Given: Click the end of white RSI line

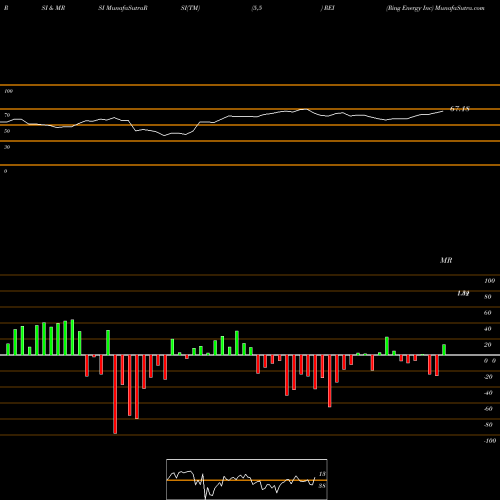Looking at the screenshot, I should click(x=443, y=111).
